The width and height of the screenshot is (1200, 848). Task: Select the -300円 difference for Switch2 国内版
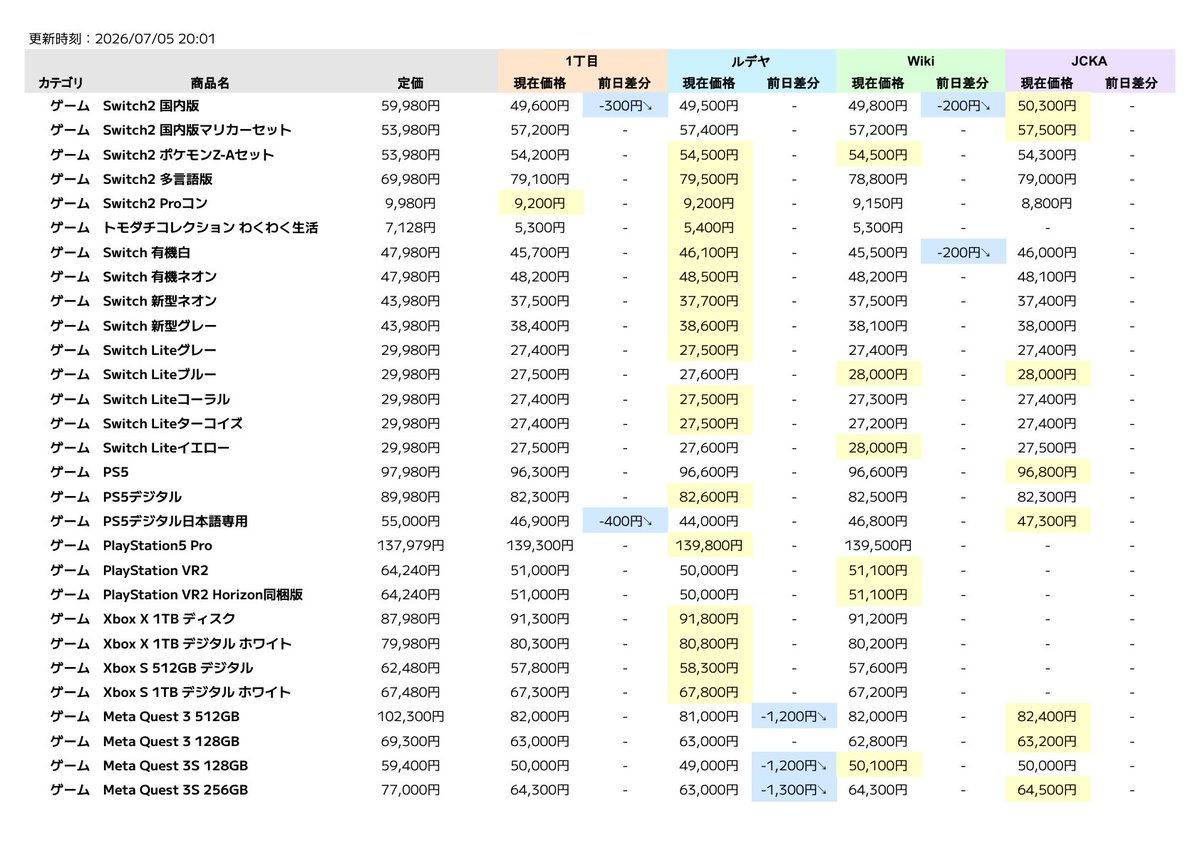tap(624, 105)
